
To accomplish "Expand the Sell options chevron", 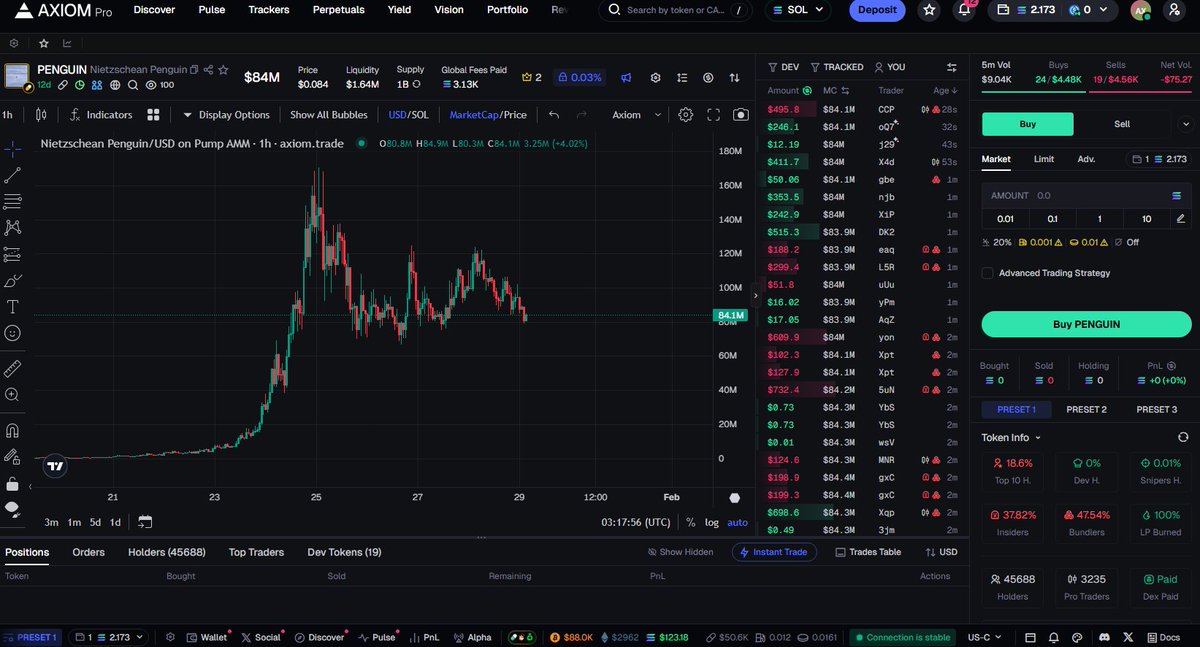I will [x=1185, y=124].
